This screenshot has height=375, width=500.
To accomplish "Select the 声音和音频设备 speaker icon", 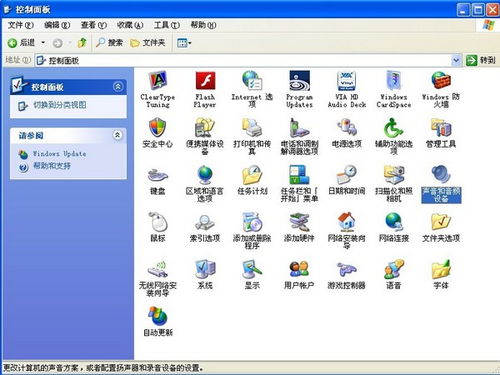I will [441, 174].
